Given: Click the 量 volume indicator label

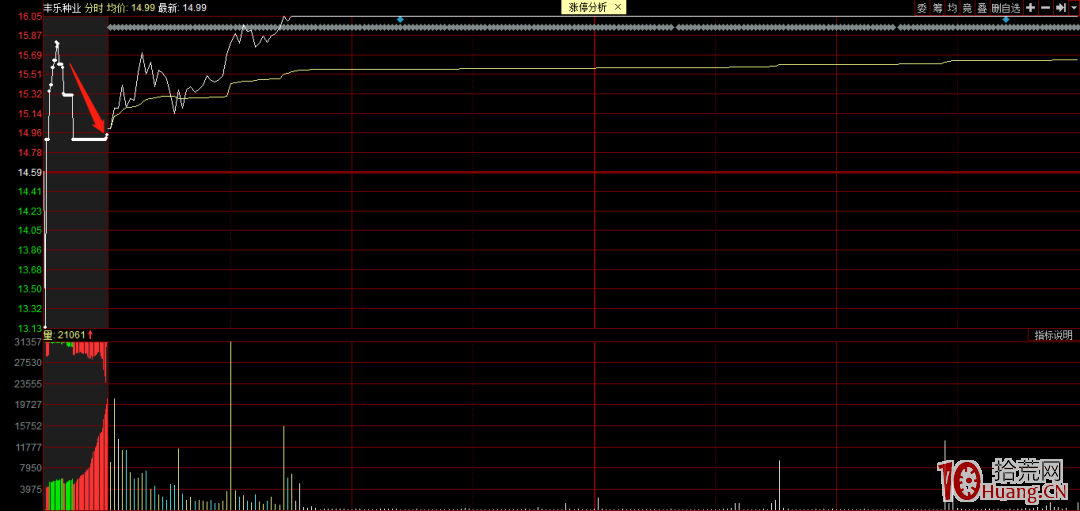Looking at the screenshot, I should click(x=47, y=335).
